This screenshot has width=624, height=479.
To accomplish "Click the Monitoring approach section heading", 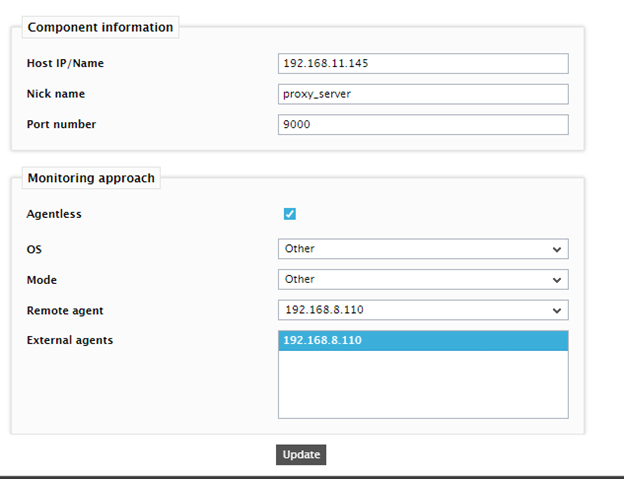I will [x=91, y=178].
